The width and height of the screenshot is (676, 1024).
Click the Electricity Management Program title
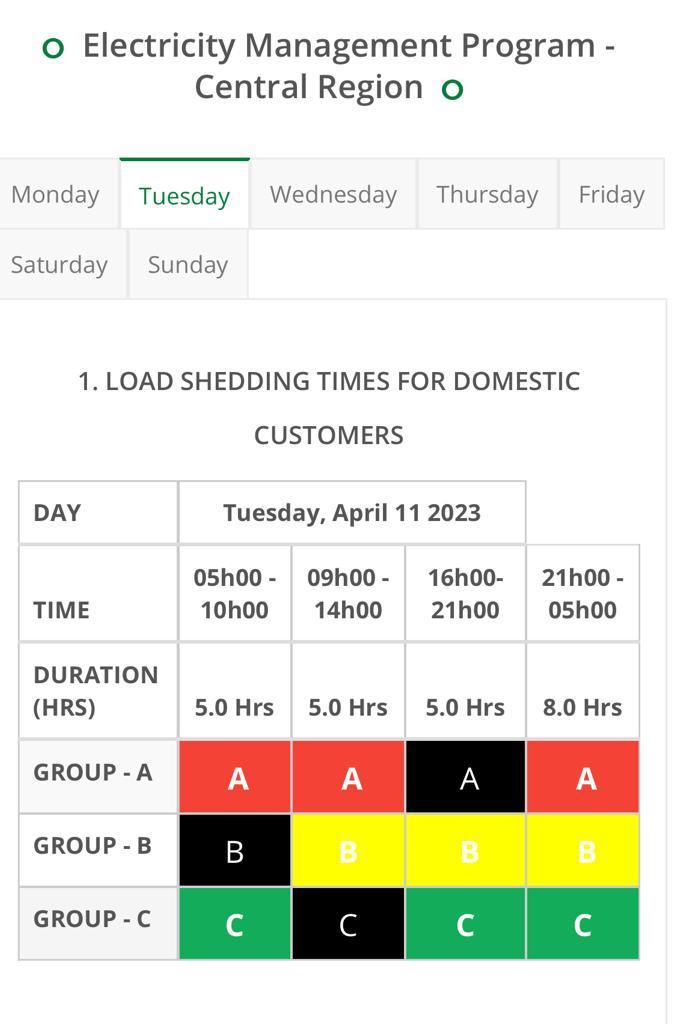pos(330,66)
